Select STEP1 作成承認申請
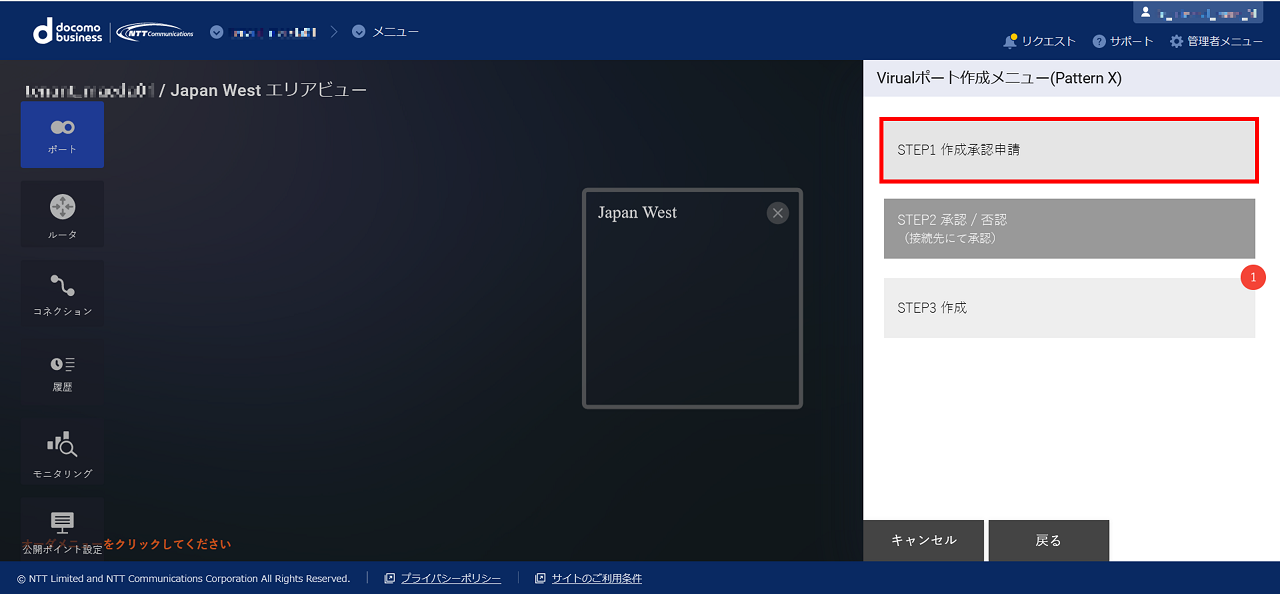The height and width of the screenshot is (594, 1280). (1069, 150)
